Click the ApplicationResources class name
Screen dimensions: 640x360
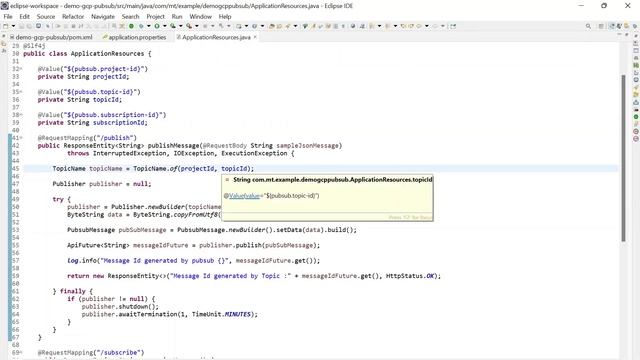107,53
